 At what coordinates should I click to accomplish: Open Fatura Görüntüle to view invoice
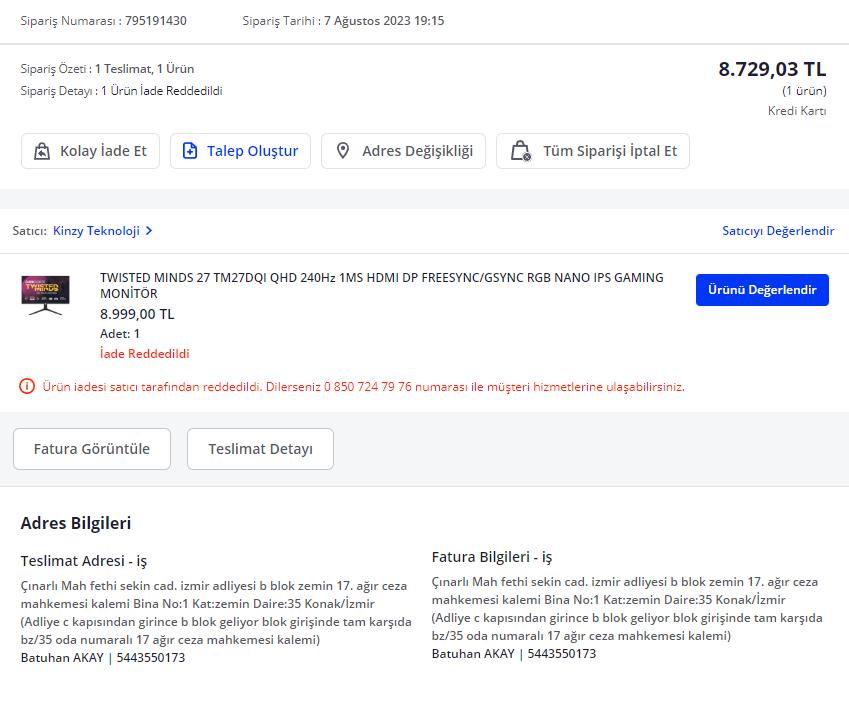[91, 448]
